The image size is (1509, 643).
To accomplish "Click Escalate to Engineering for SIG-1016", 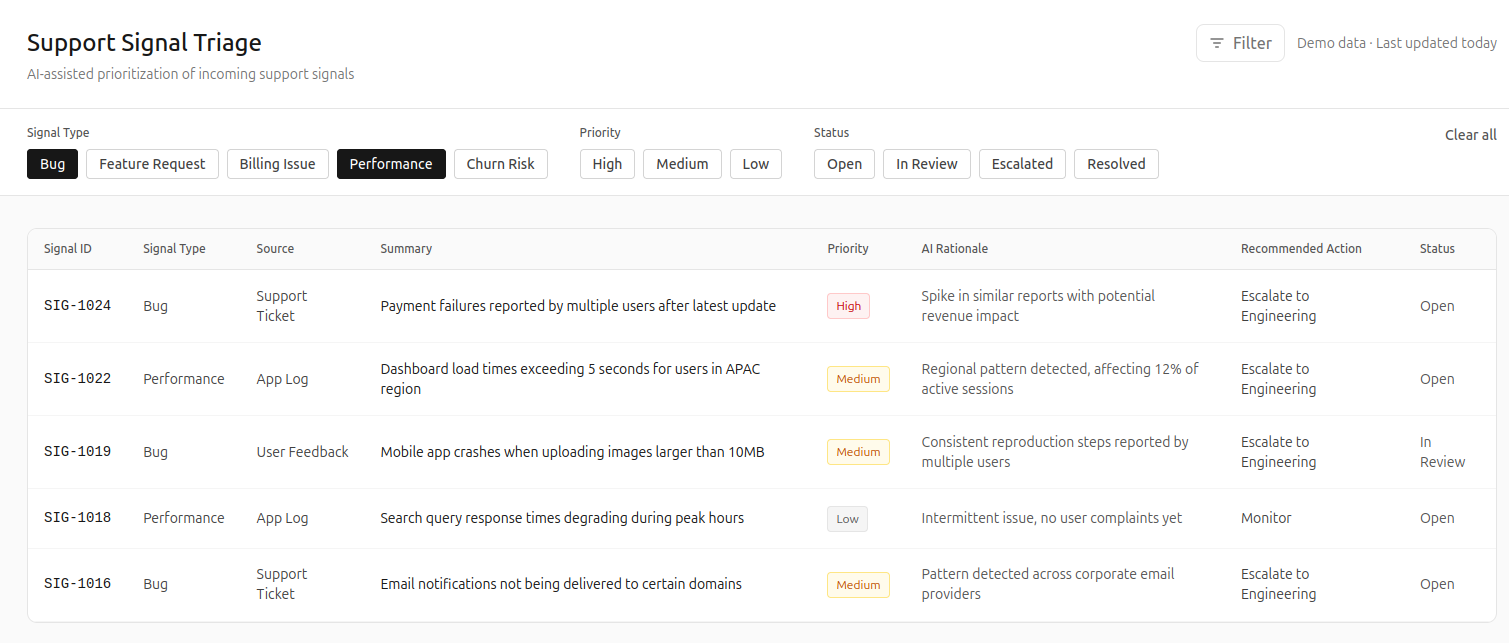I will point(1278,583).
